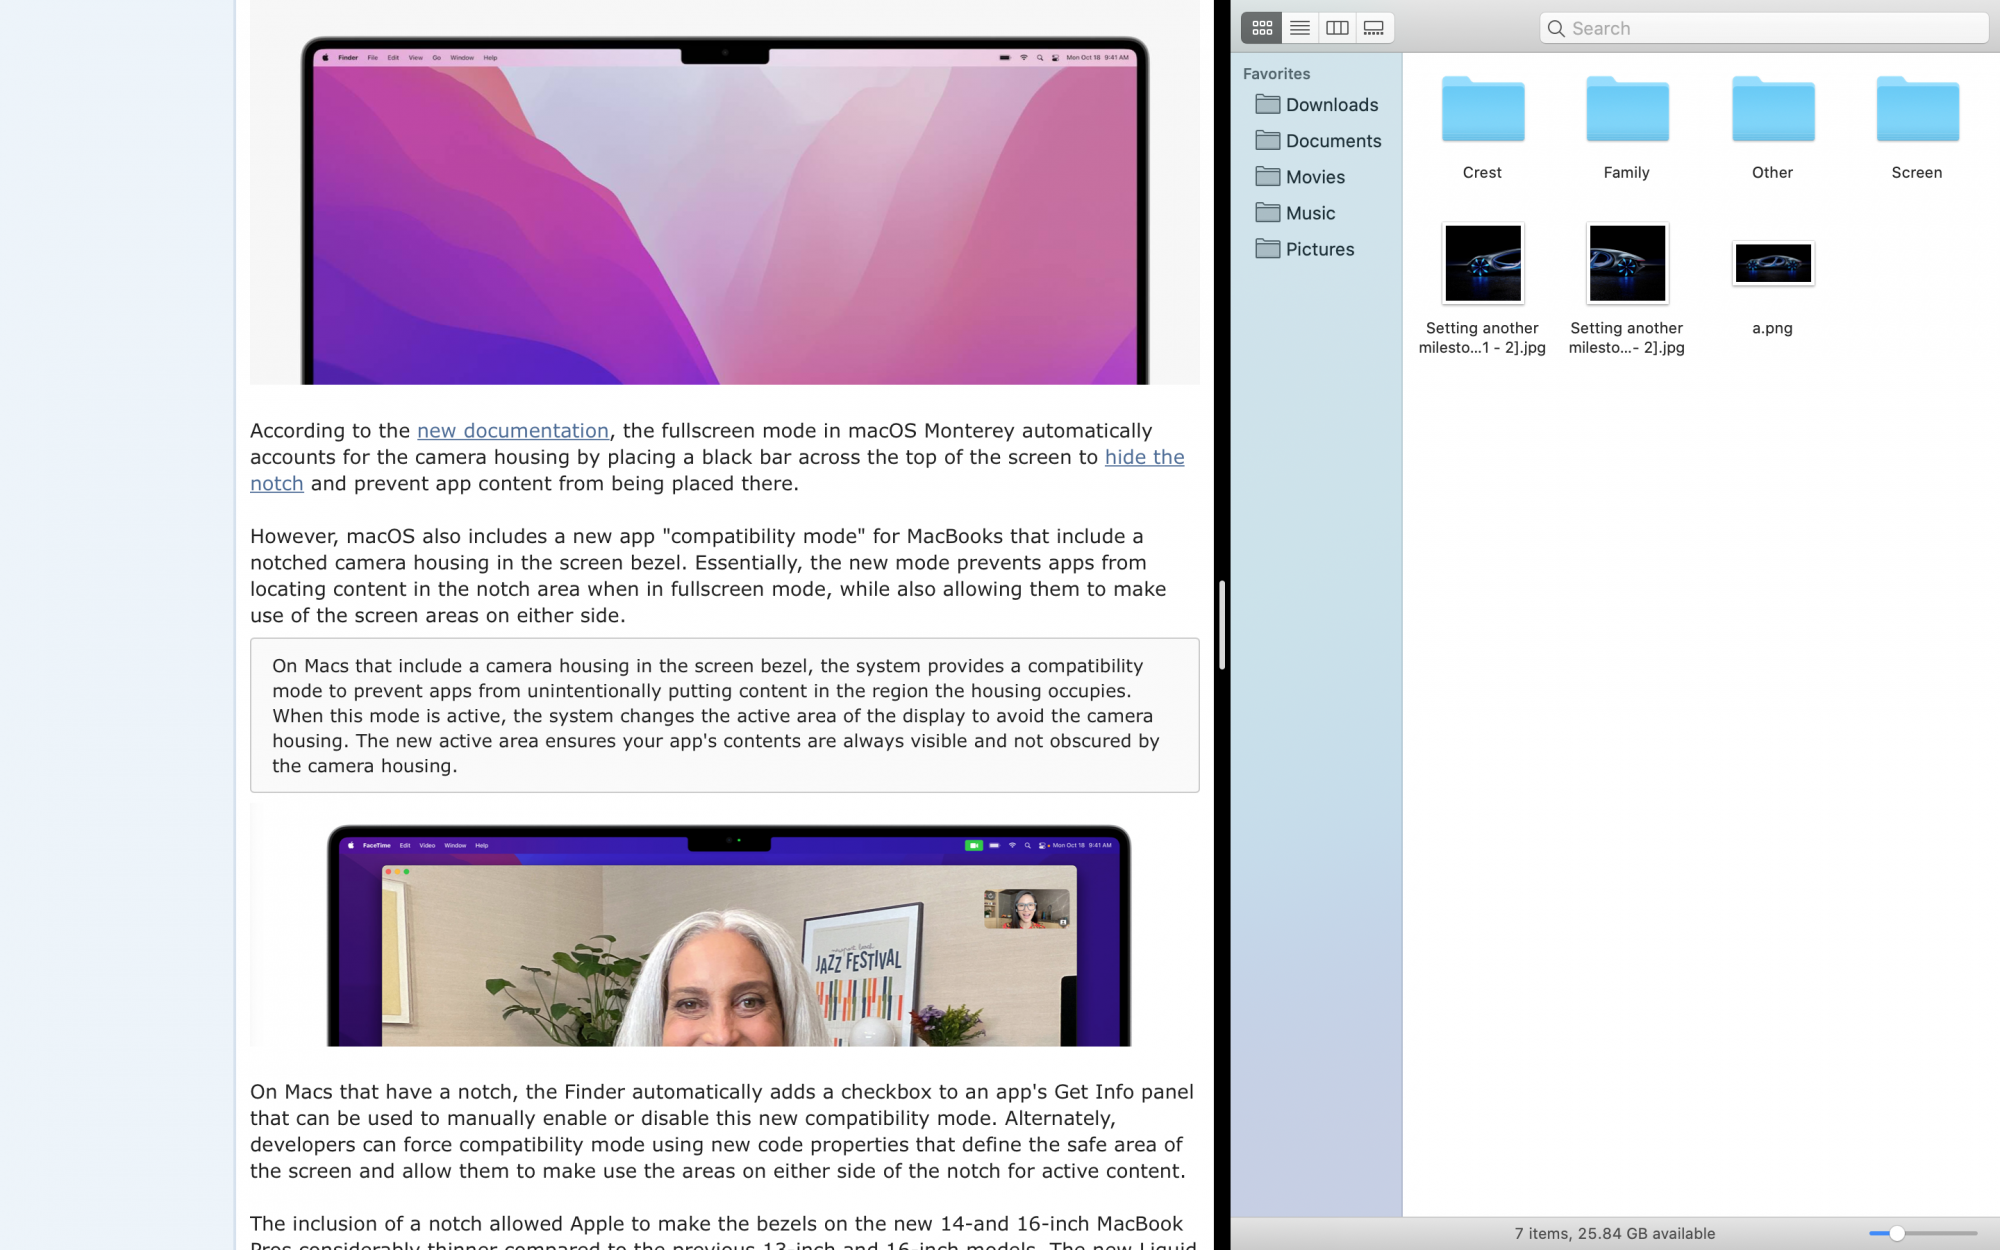This screenshot has height=1250, width=2000.
Task: Select Movies in Favorites sidebar
Action: [x=1315, y=177]
